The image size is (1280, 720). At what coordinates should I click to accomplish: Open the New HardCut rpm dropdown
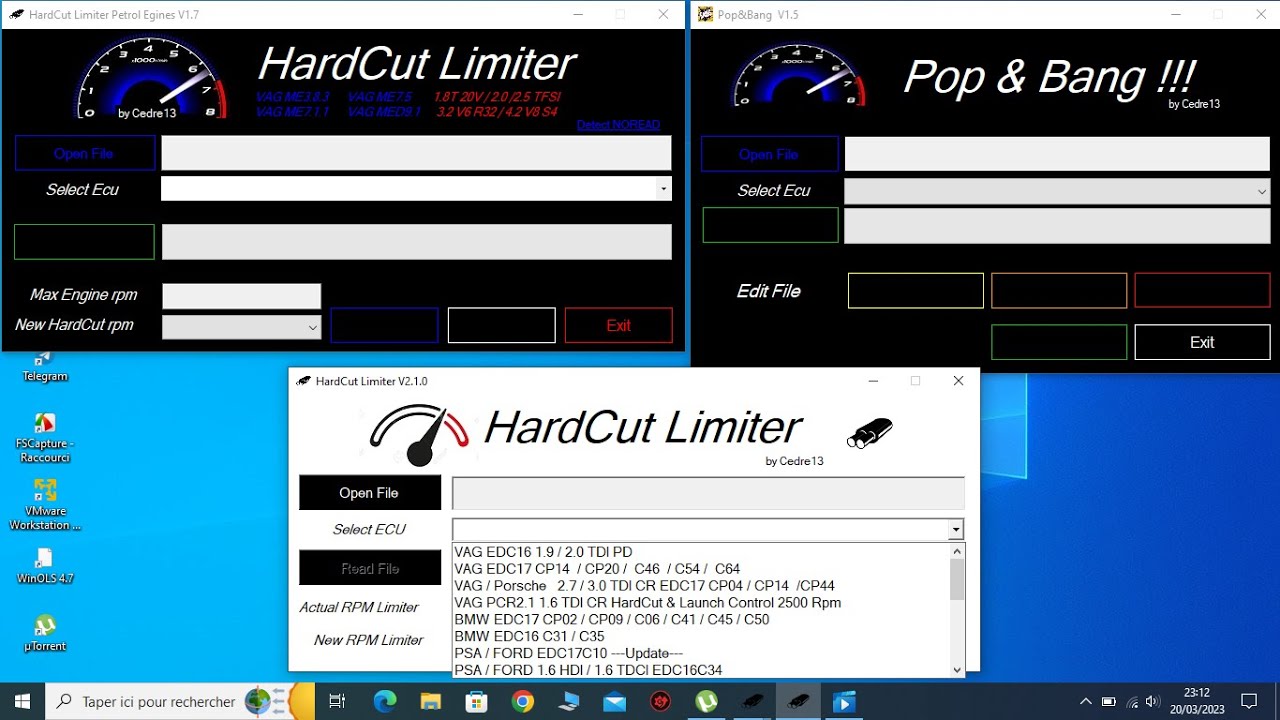[x=312, y=327]
